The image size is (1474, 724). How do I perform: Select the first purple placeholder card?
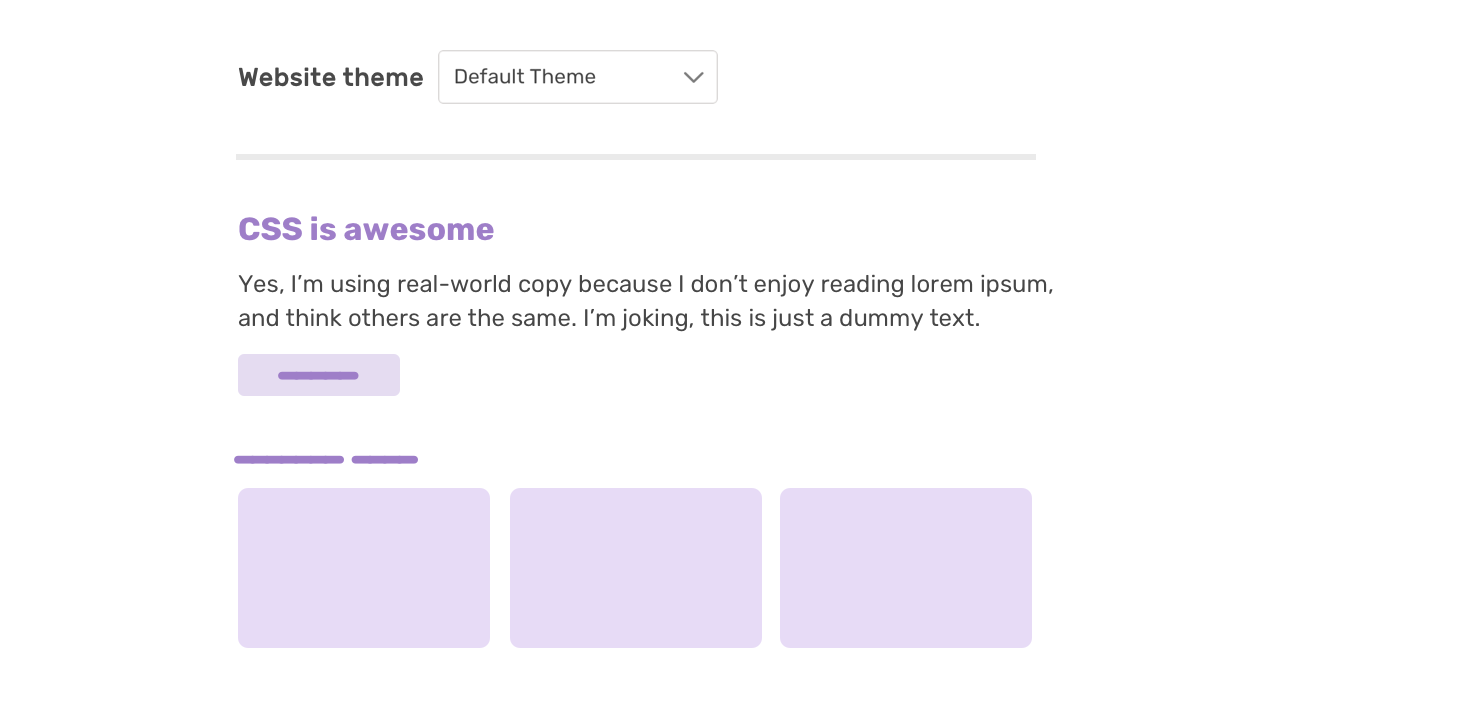coord(364,568)
